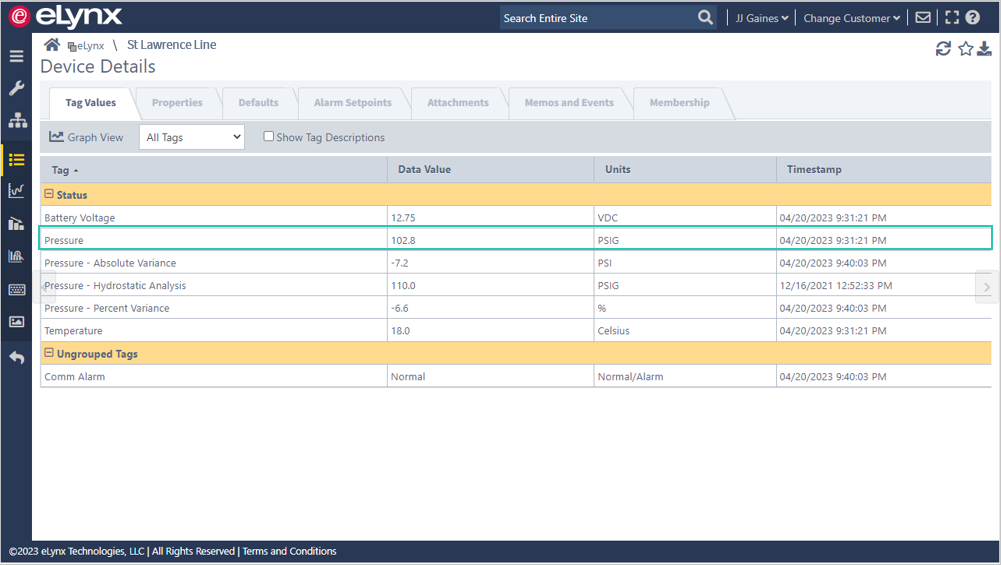
Task: Click the -7.2 absolute variance value
Action: click(400, 263)
